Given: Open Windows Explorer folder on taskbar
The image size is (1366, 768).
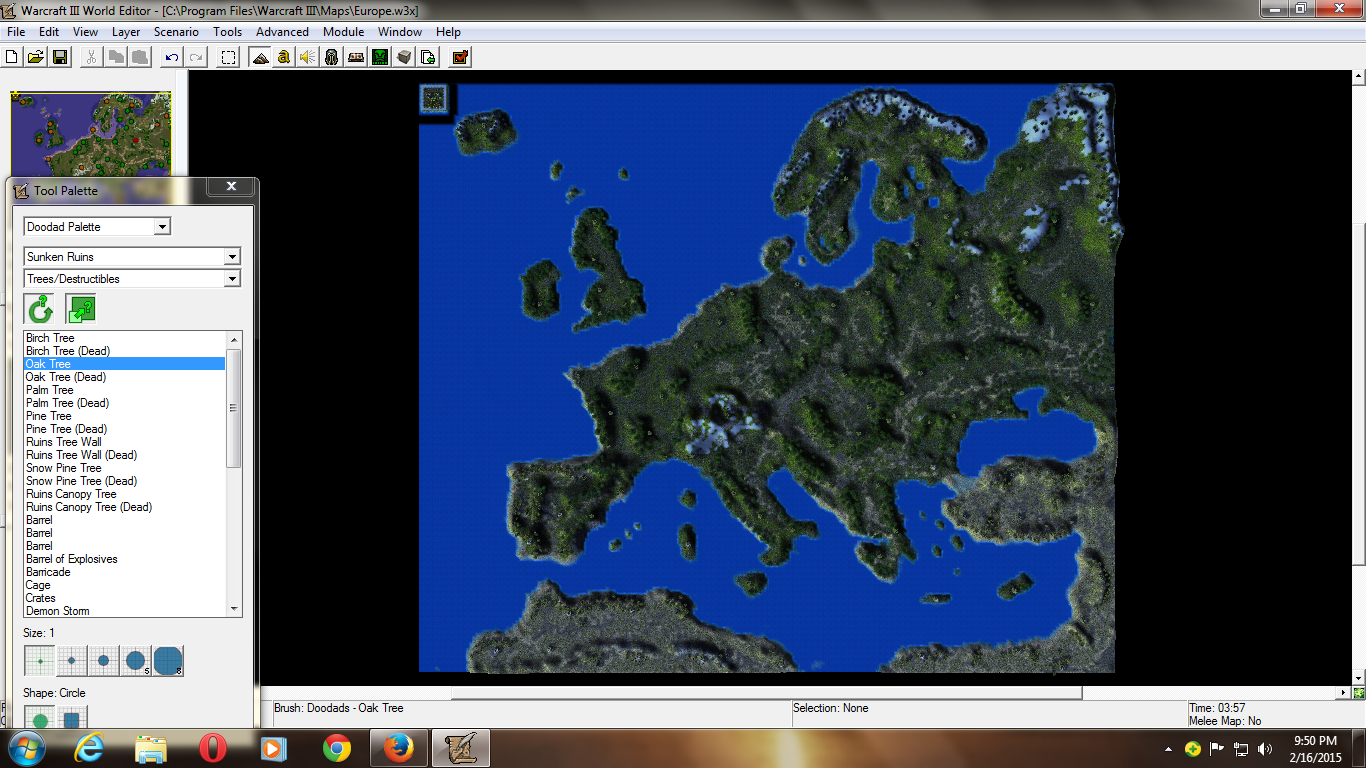Looking at the screenshot, I should click(151, 748).
